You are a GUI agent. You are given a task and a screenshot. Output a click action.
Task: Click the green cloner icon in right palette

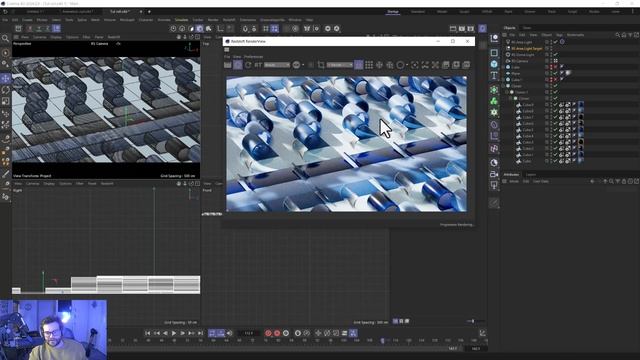pyautogui.click(x=494, y=101)
